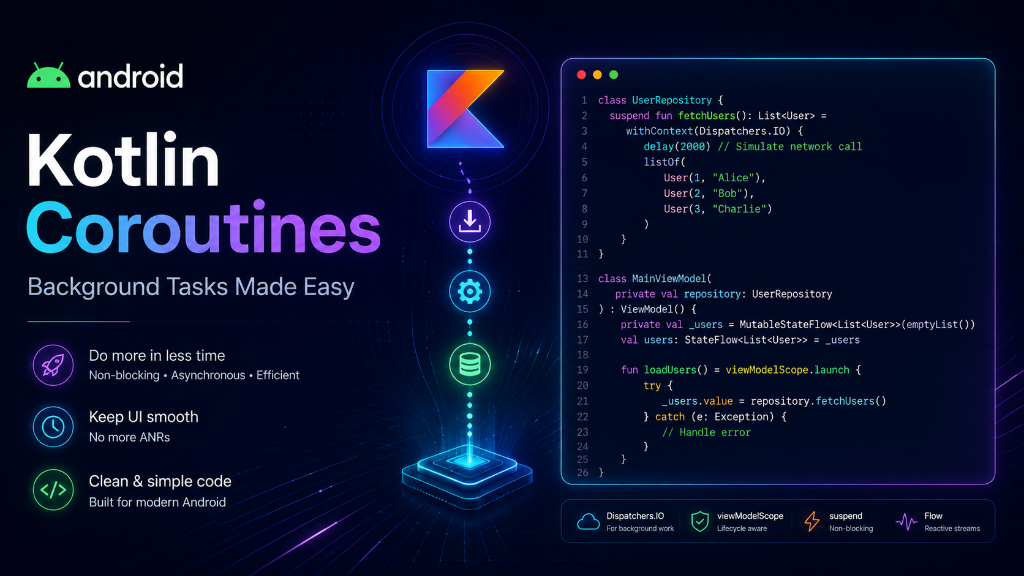Click the gradient 'Coroutines' headline word

tap(203, 227)
